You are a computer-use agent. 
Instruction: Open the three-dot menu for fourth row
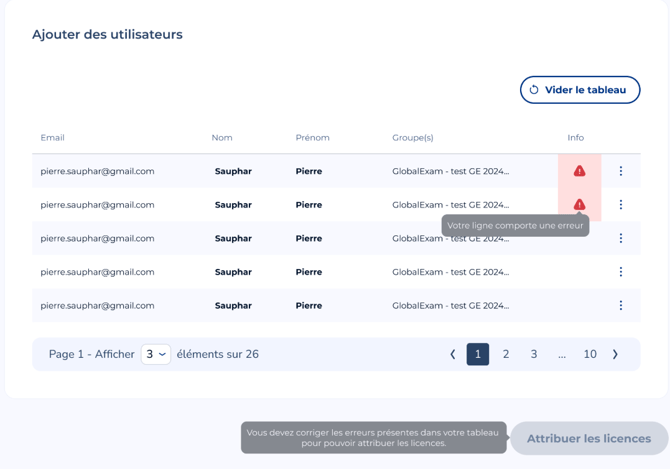tap(620, 272)
